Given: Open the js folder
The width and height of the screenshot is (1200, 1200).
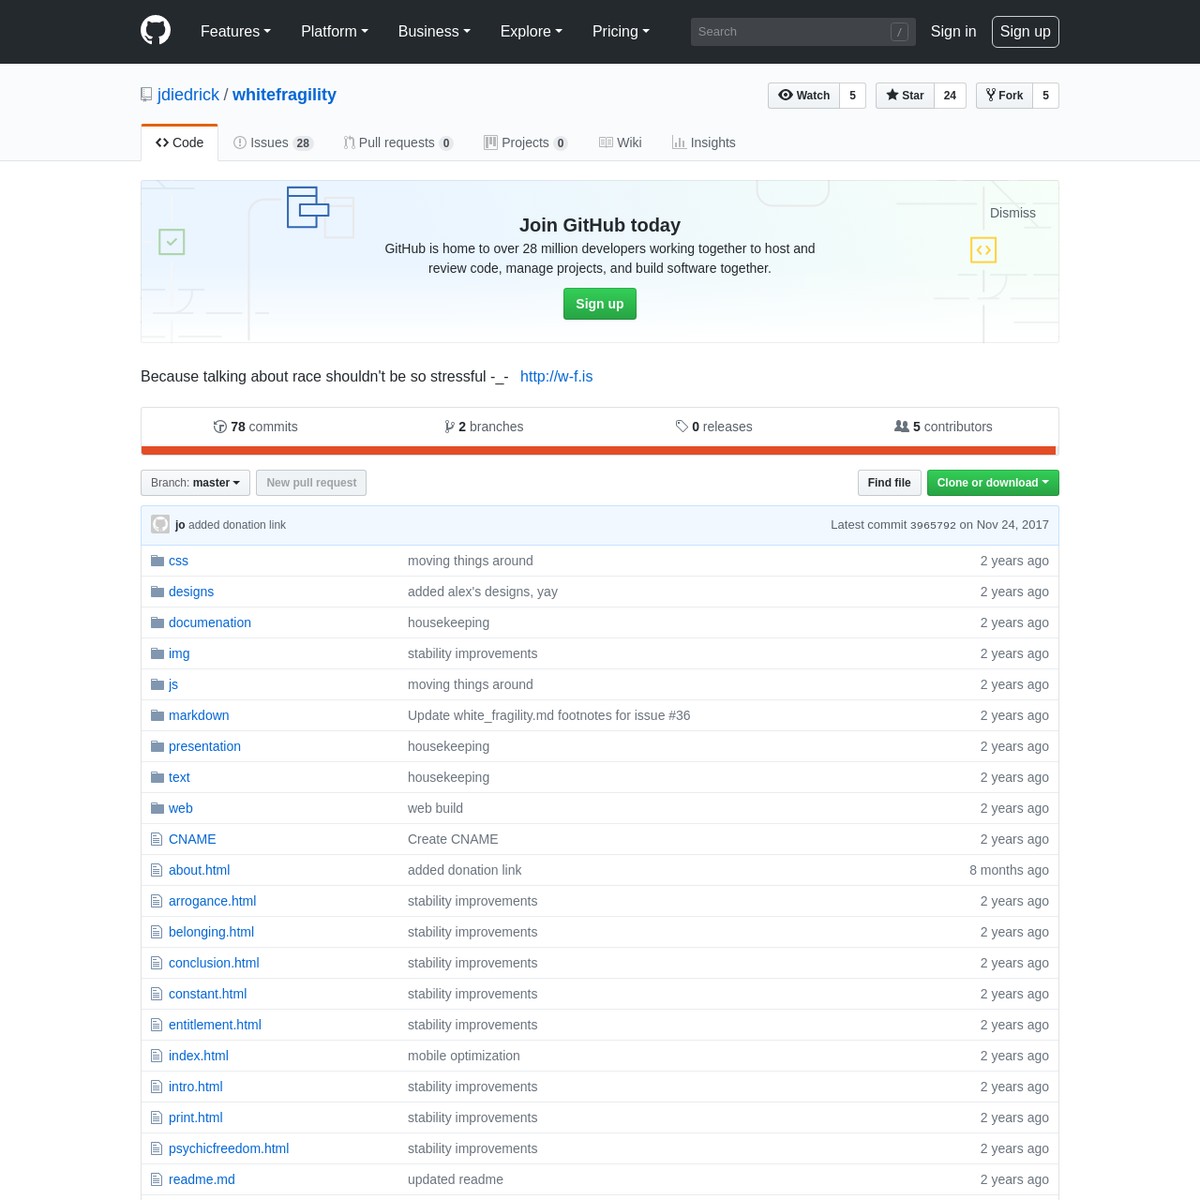Looking at the screenshot, I should pyautogui.click(x=173, y=685).
